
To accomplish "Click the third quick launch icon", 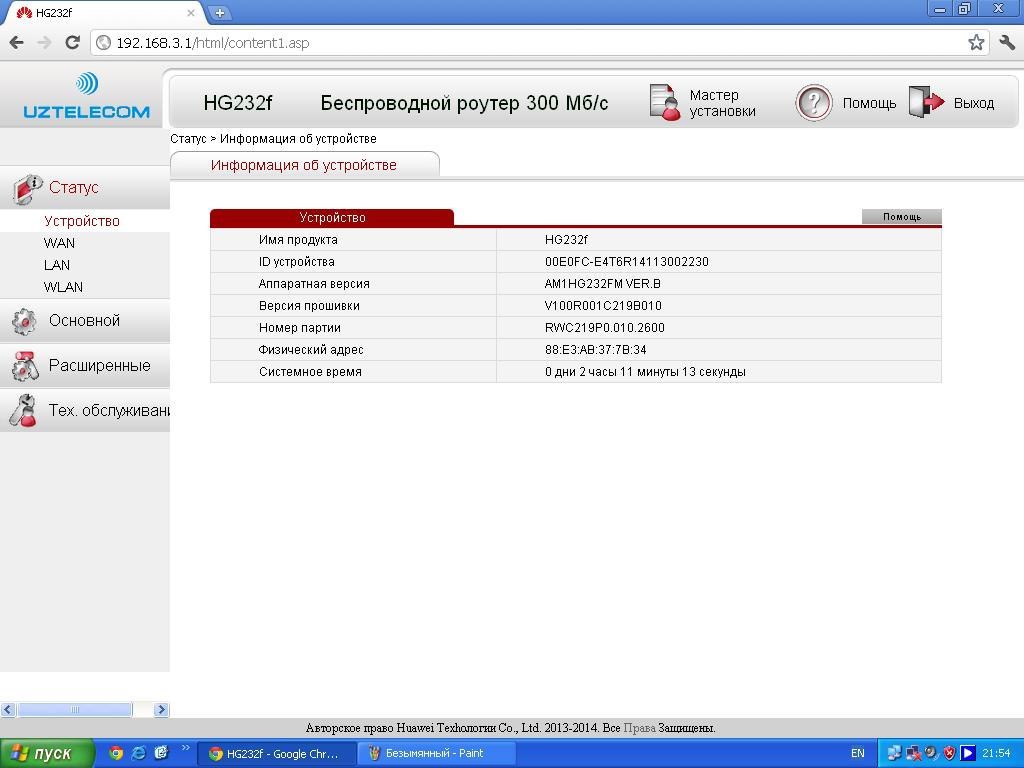I will click(161, 753).
